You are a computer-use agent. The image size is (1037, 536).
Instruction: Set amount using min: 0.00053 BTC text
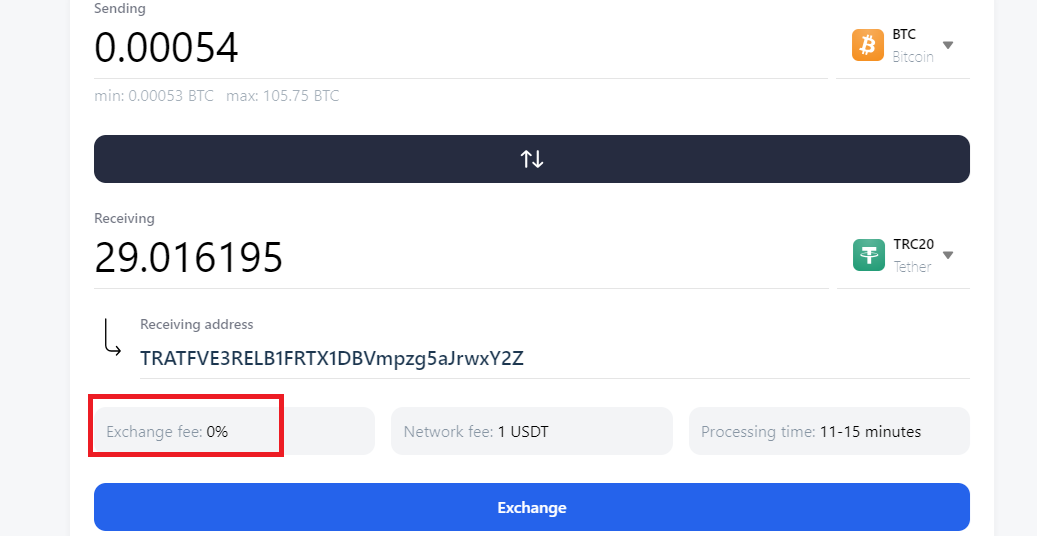[x=154, y=96]
